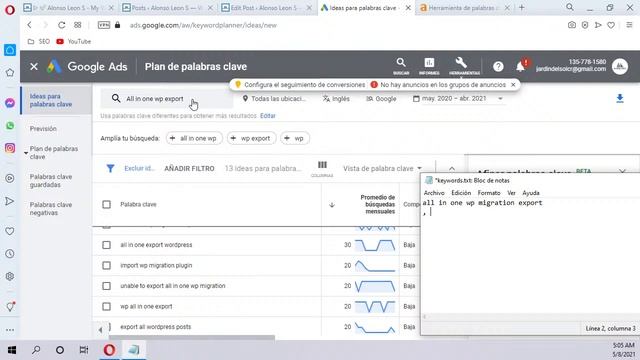Open Google Ads search (Buscar) tool

(401, 66)
